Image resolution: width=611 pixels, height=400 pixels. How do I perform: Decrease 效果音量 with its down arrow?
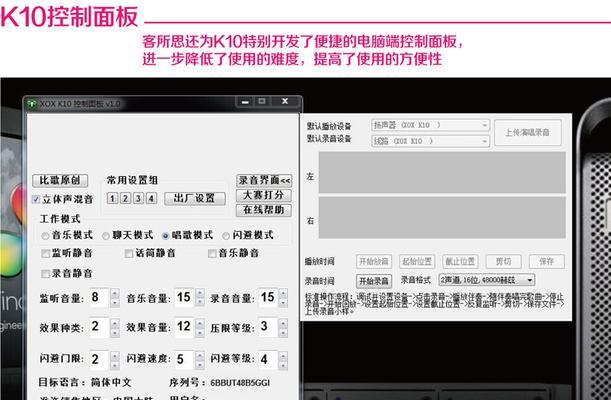(200, 333)
